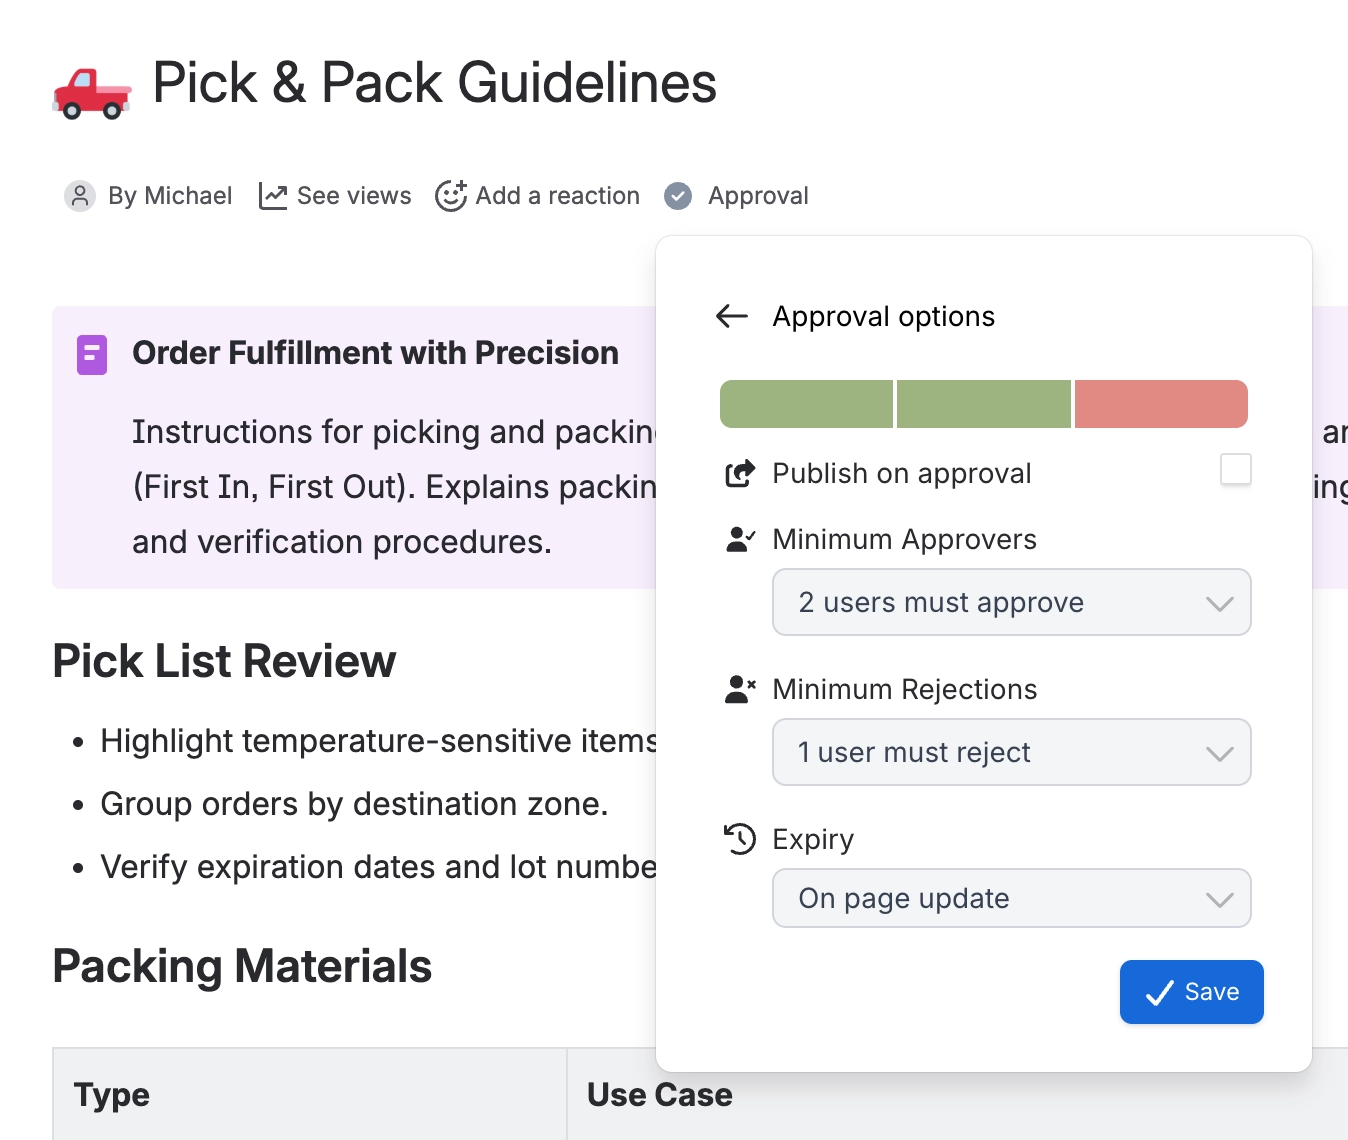Viewport: 1348px width, 1140px height.
Task: Click the See views chart icon
Action: pyautogui.click(x=273, y=196)
